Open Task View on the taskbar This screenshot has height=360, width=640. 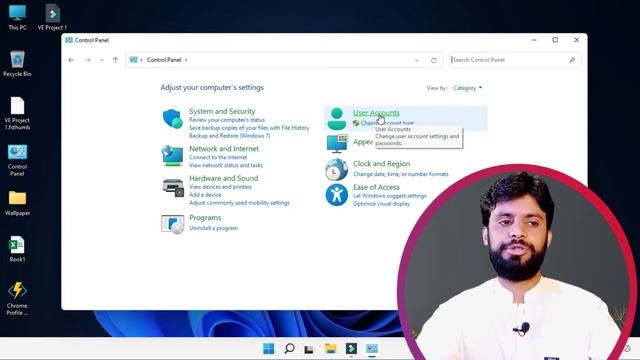309,349
